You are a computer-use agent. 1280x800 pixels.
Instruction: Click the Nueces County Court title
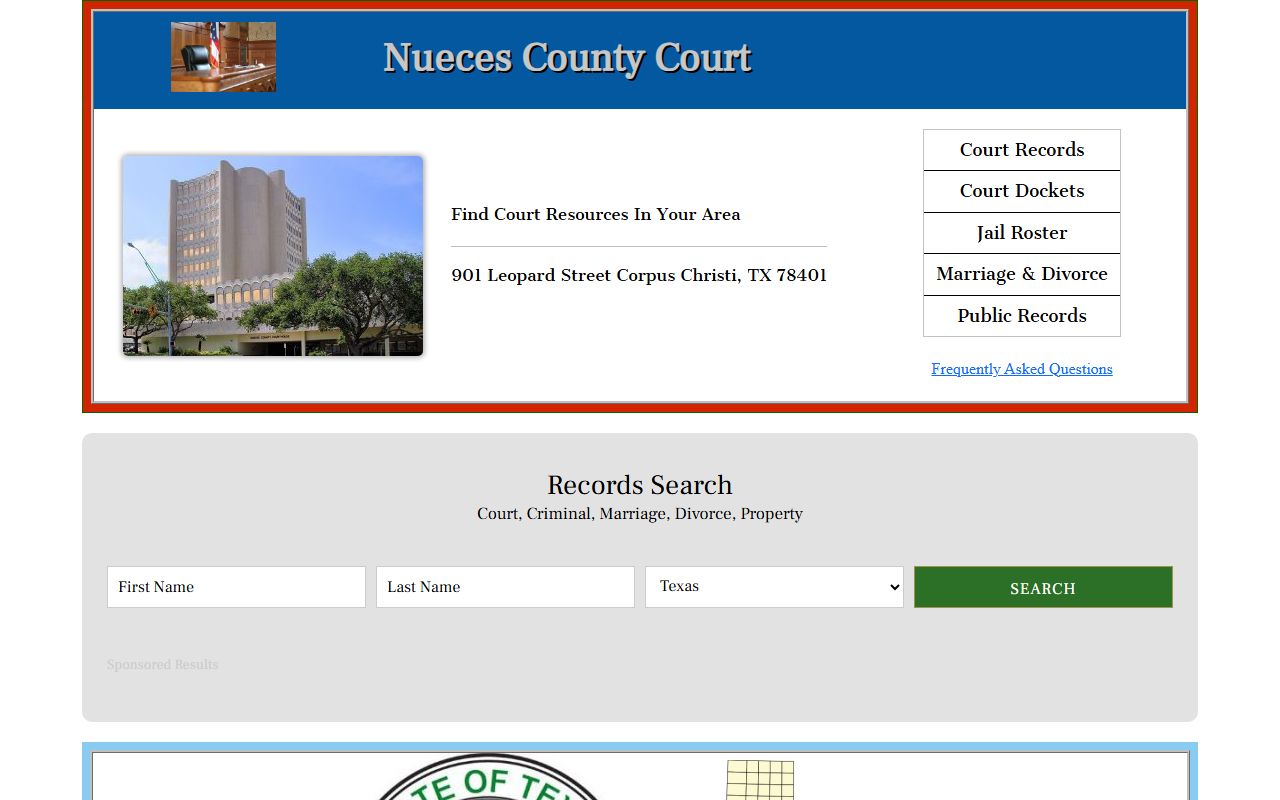567,58
